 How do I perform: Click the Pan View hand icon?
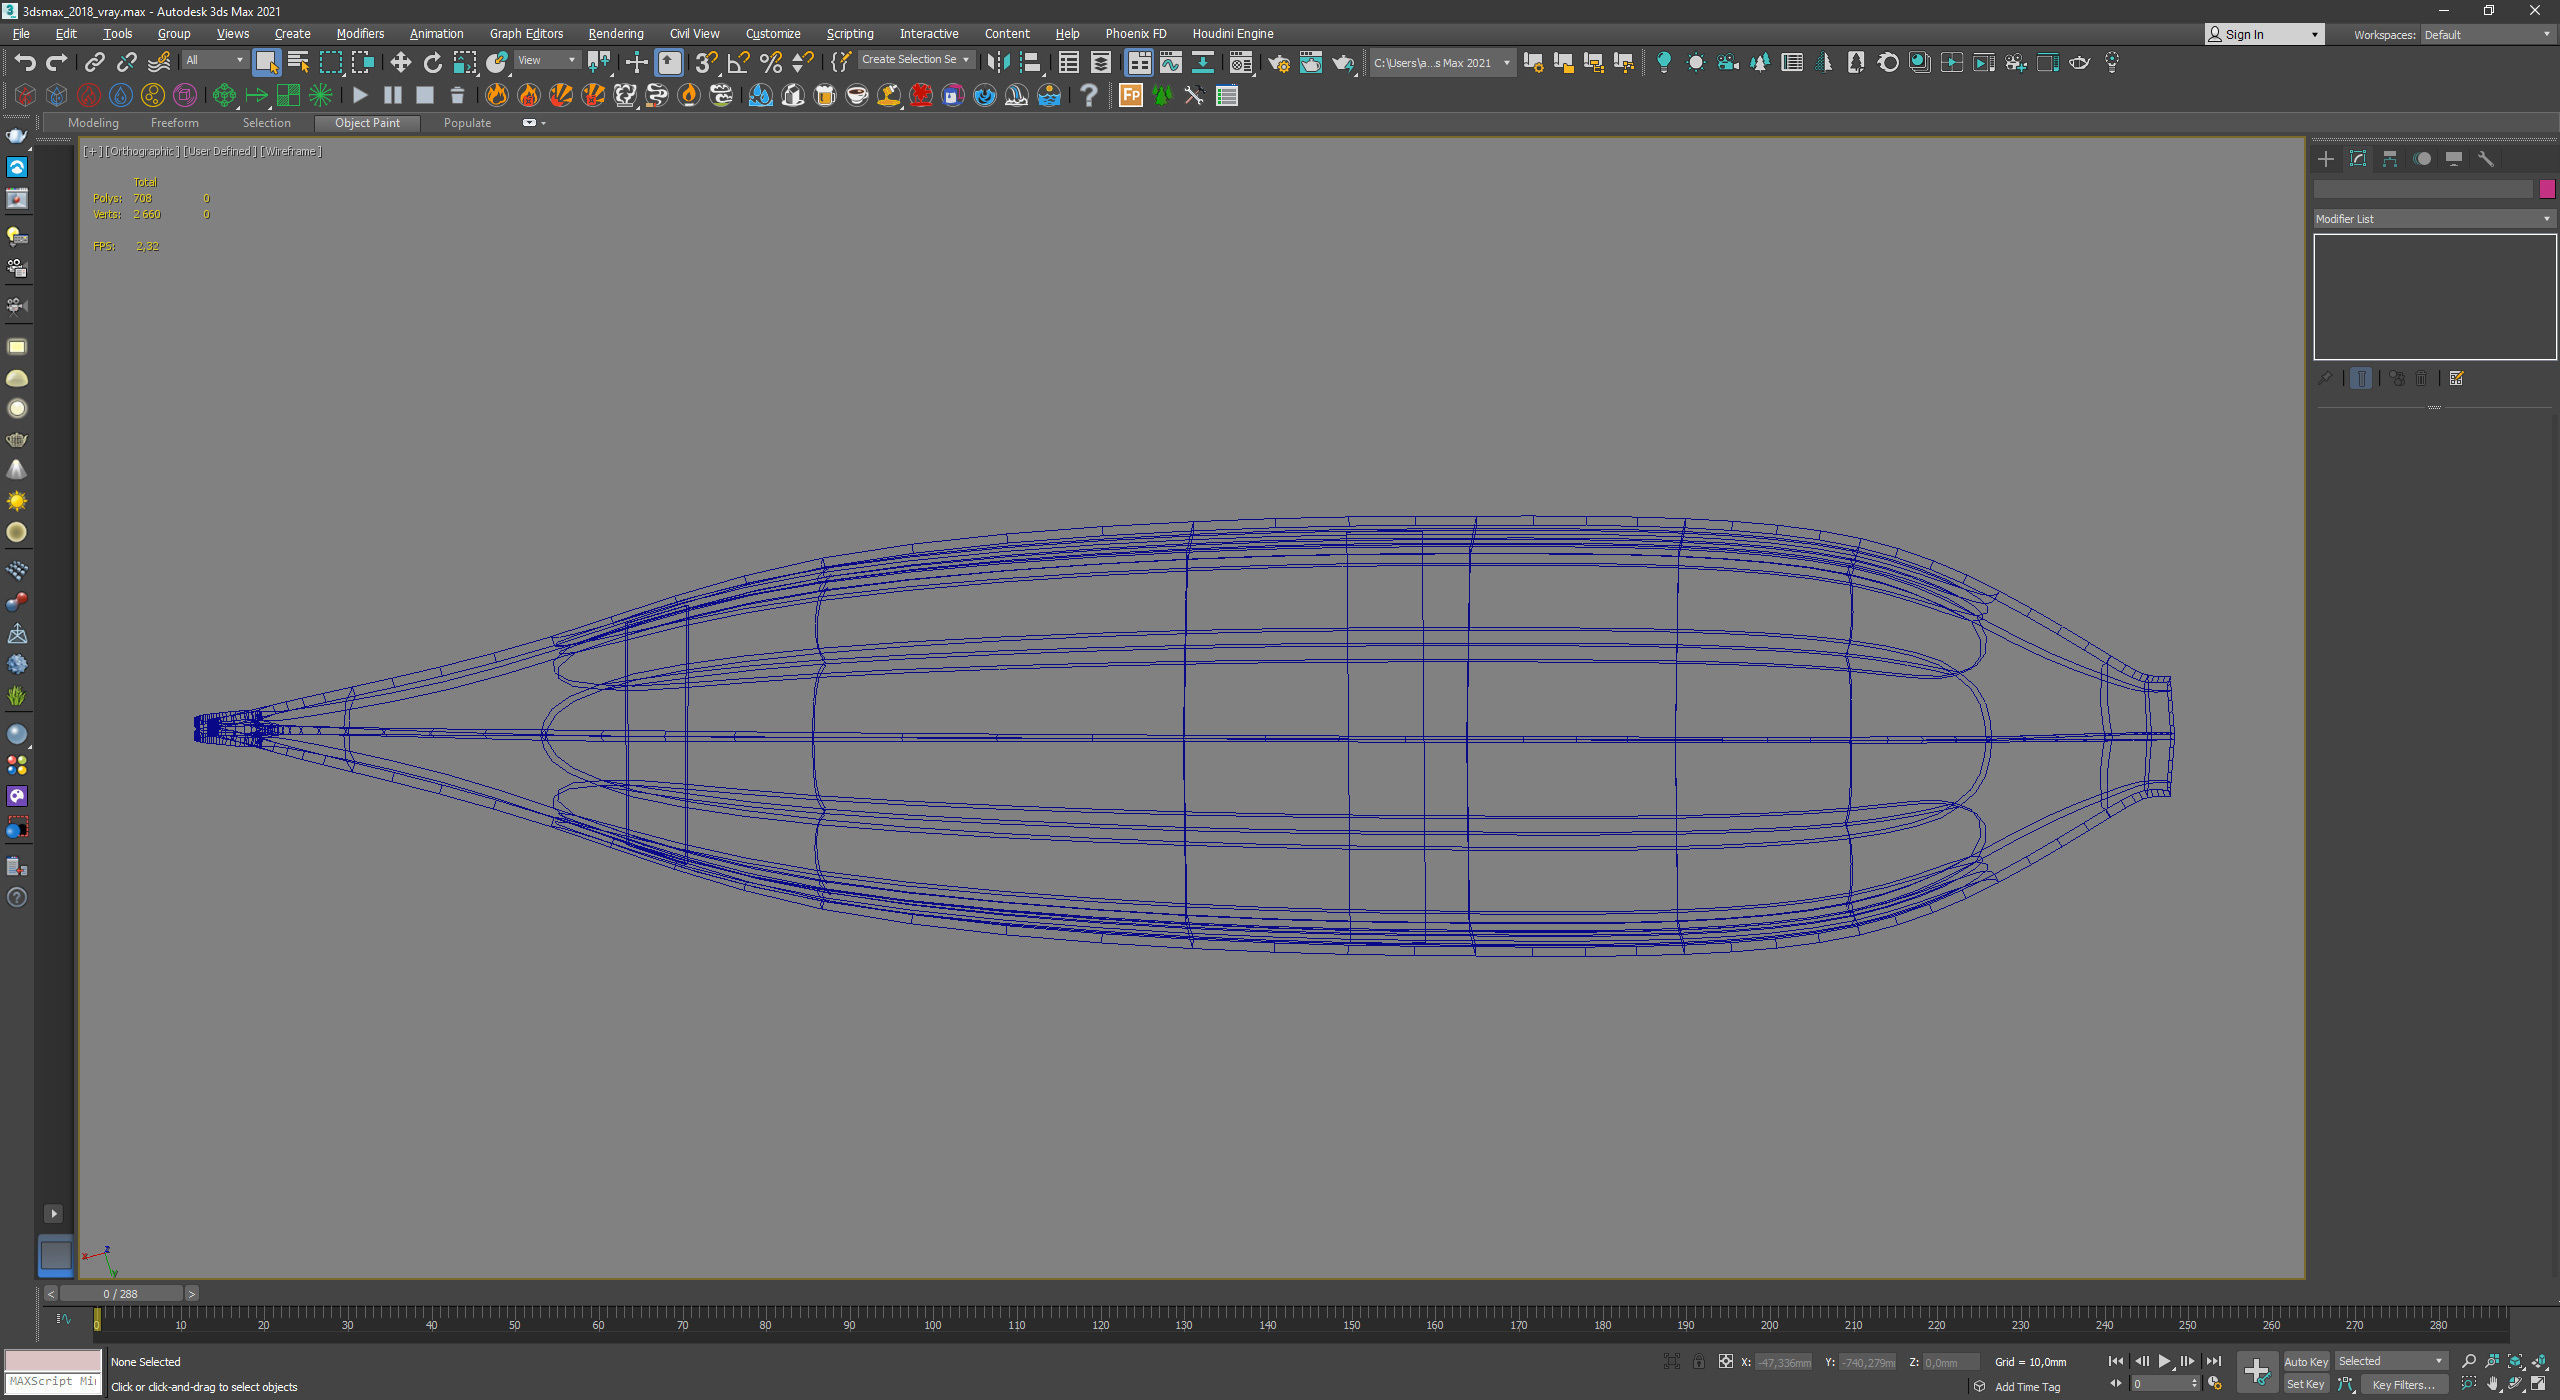click(x=2492, y=1384)
